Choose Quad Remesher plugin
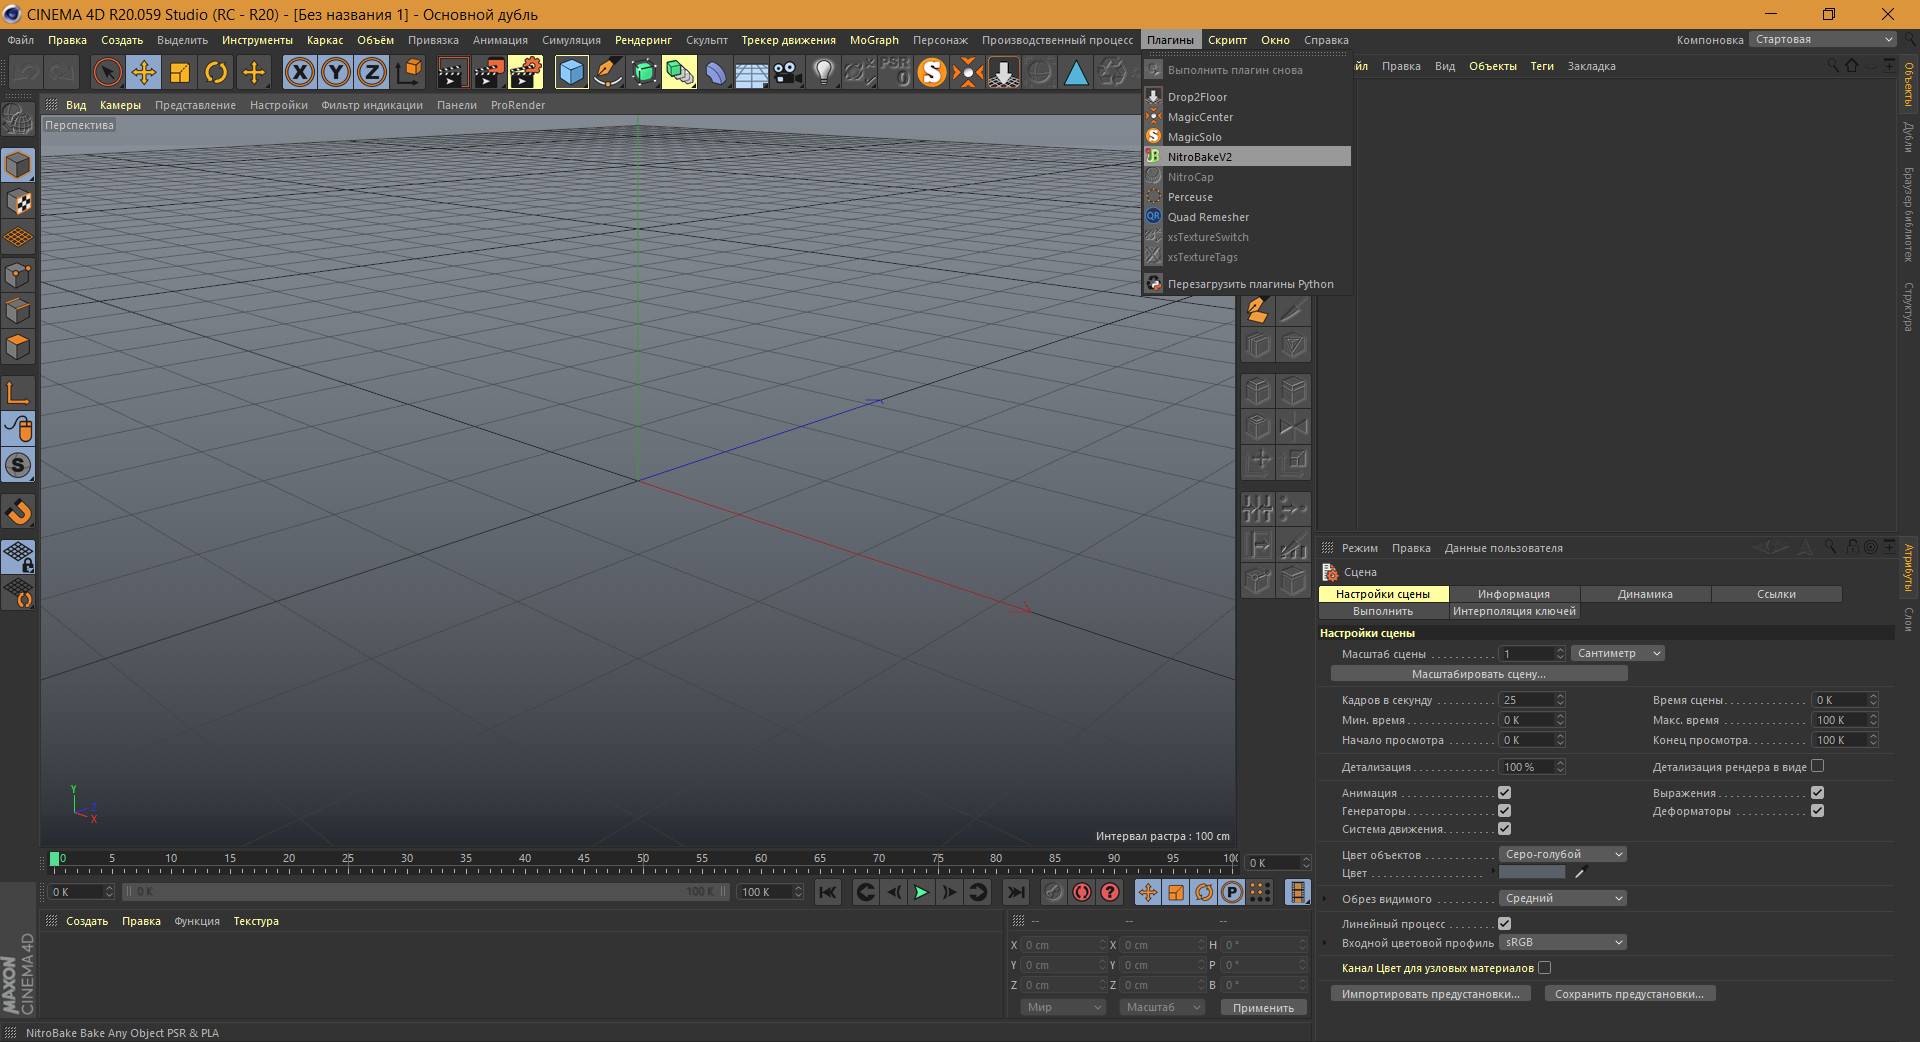The image size is (1920, 1042). (x=1247, y=217)
